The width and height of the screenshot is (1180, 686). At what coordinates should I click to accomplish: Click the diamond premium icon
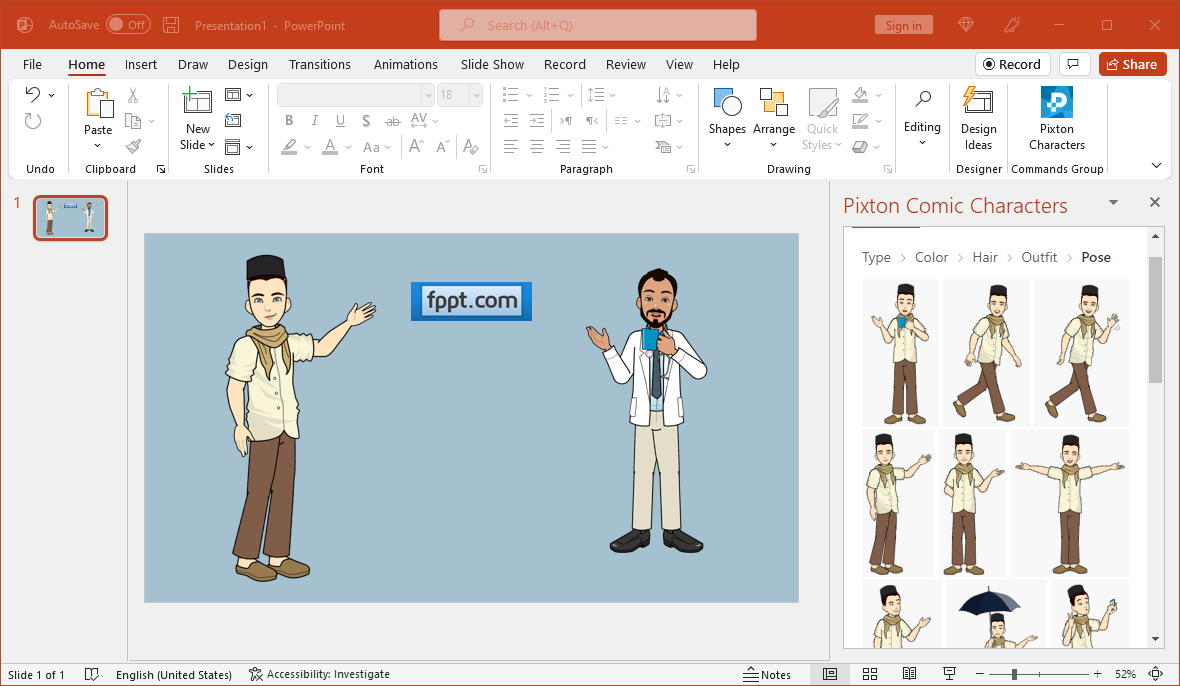[x=966, y=25]
